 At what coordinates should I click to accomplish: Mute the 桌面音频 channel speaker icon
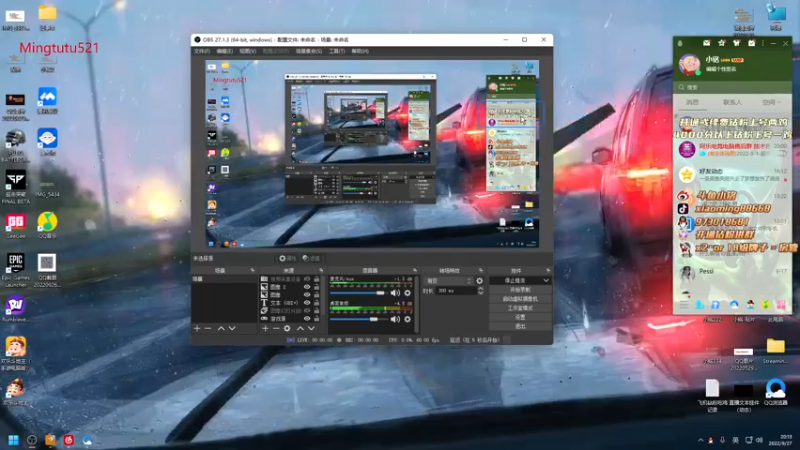pyautogui.click(x=395, y=319)
